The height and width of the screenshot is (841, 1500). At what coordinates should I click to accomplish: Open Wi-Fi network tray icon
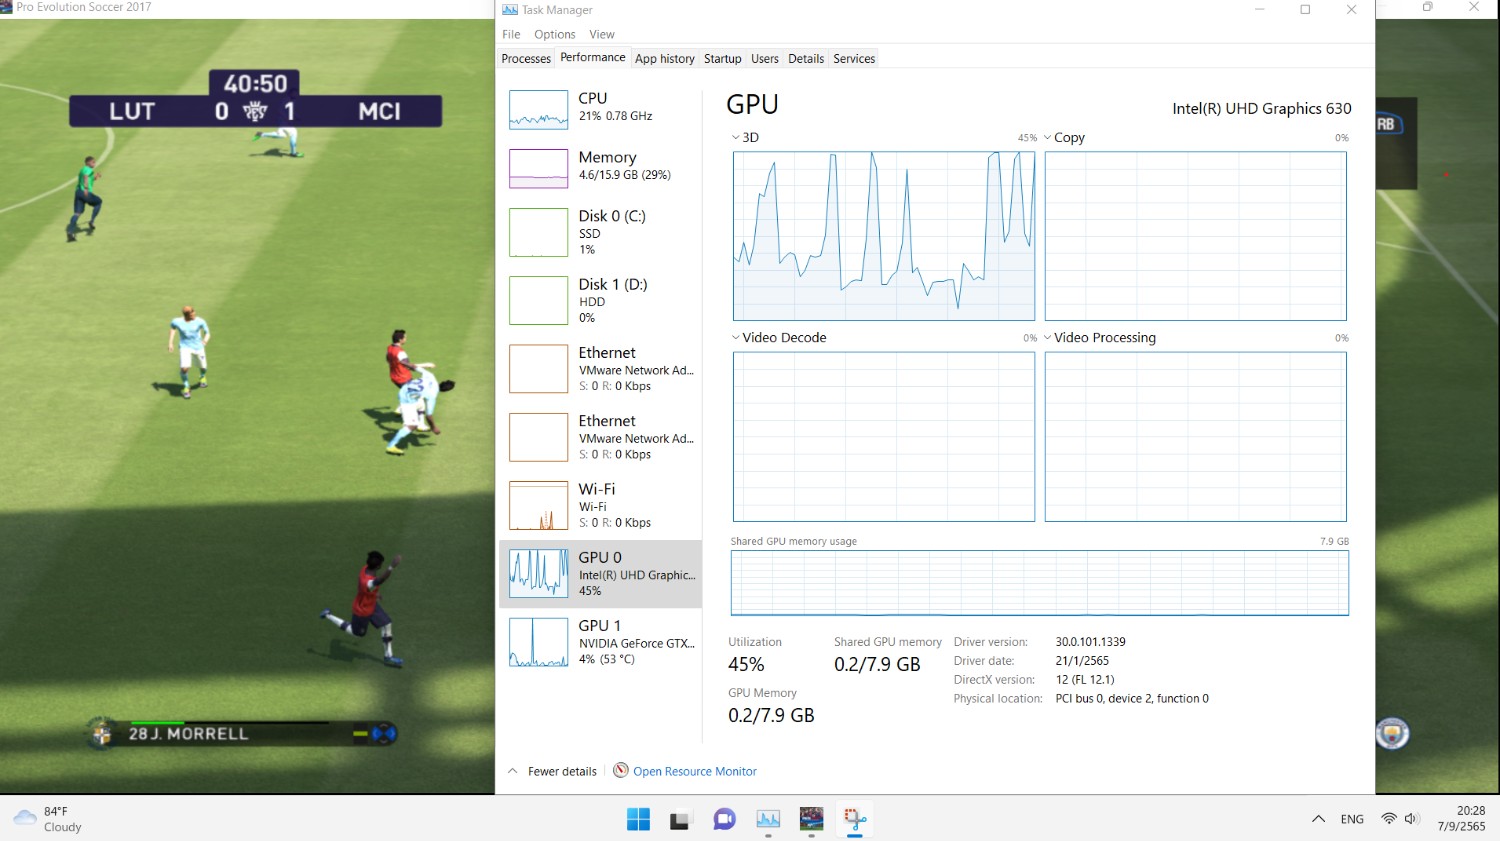pos(1389,819)
